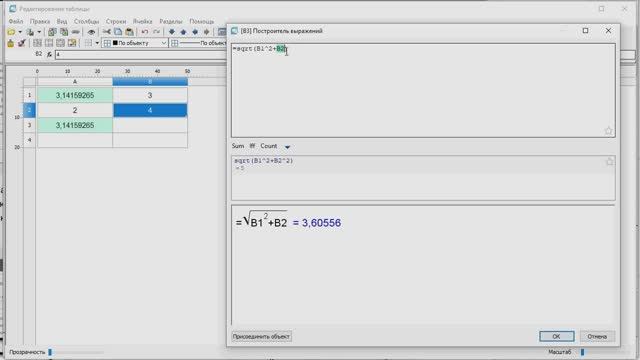Click cell A1 containing 3,14159265
The width and height of the screenshot is (640, 360).
75,95
